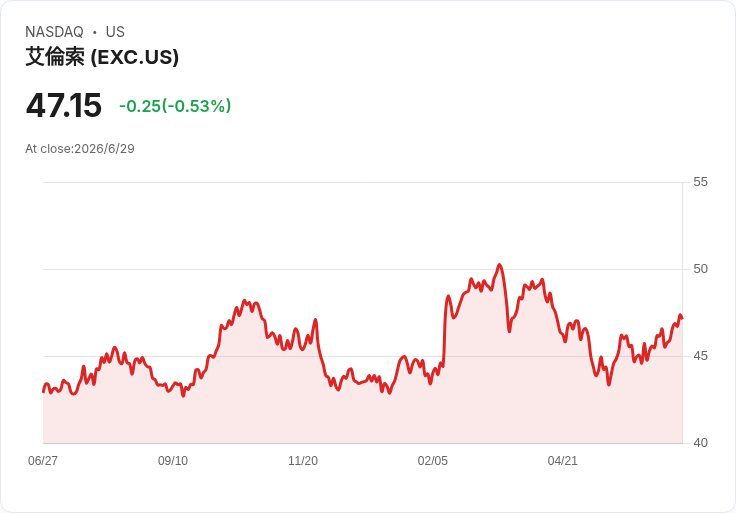Click the stock name 艾倫索 (EXC.US)
Image resolution: width=736 pixels, height=513 pixels.
pos(102,57)
